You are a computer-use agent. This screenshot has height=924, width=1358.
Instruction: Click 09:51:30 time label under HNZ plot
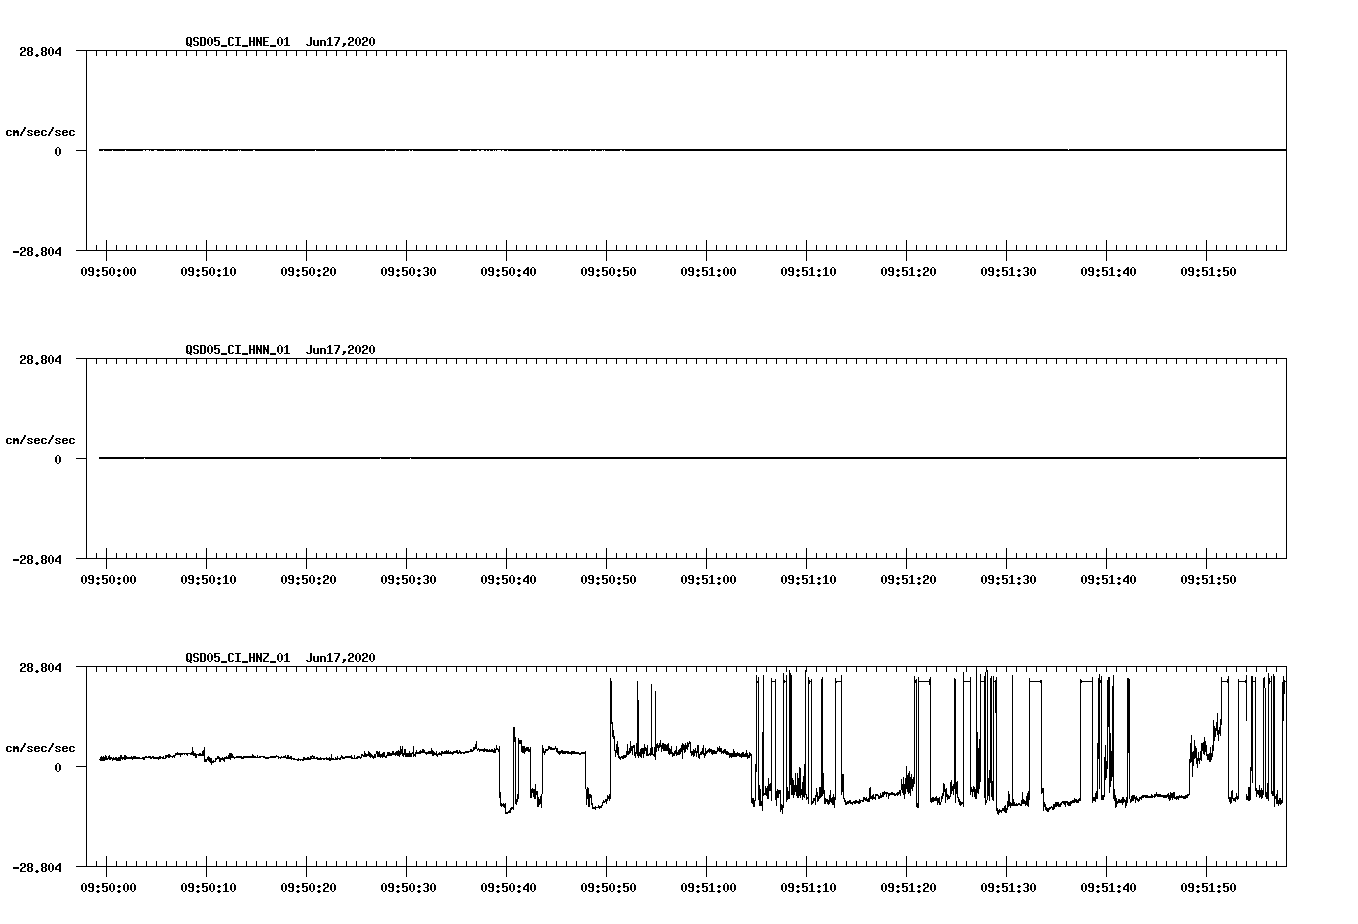pyautogui.click(x=1008, y=887)
